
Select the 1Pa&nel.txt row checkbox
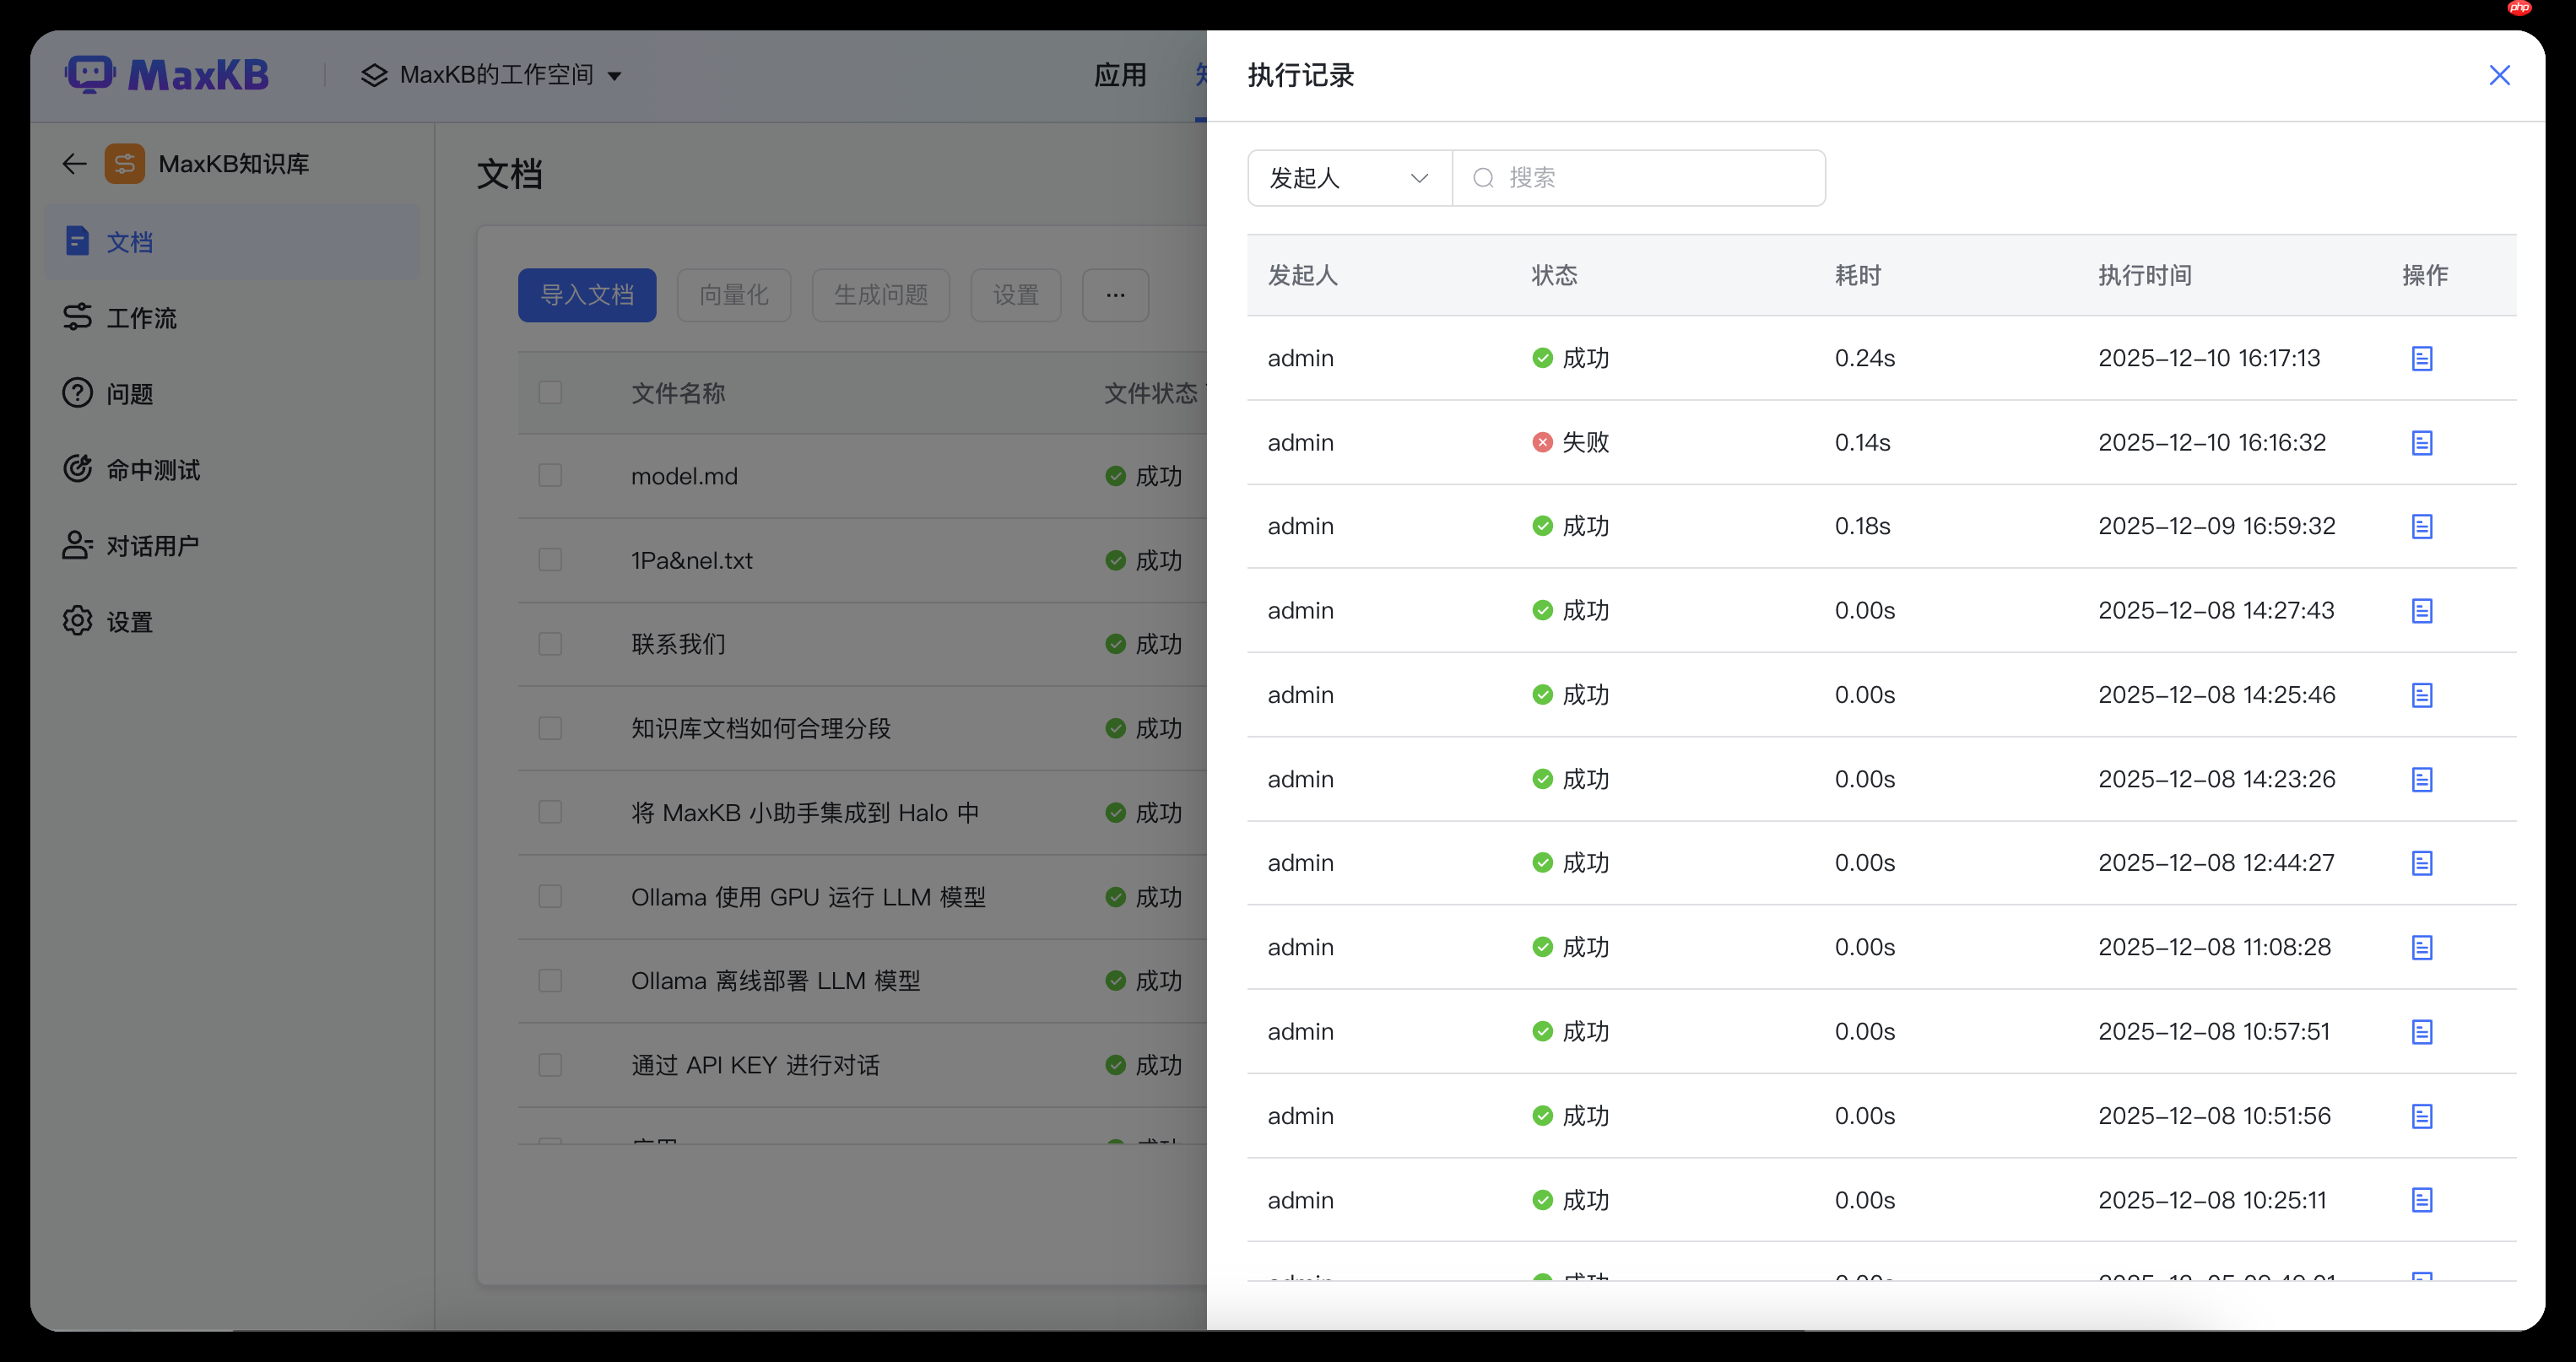(x=550, y=559)
